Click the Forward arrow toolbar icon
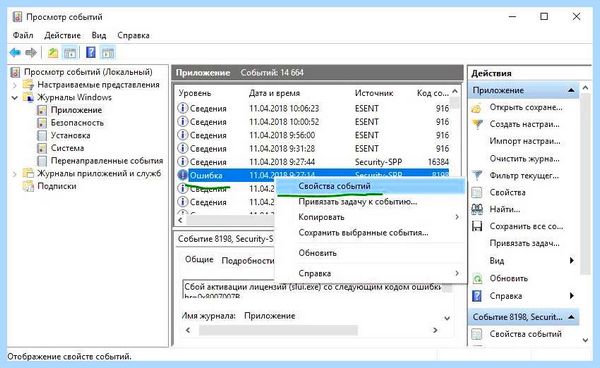 [31, 52]
